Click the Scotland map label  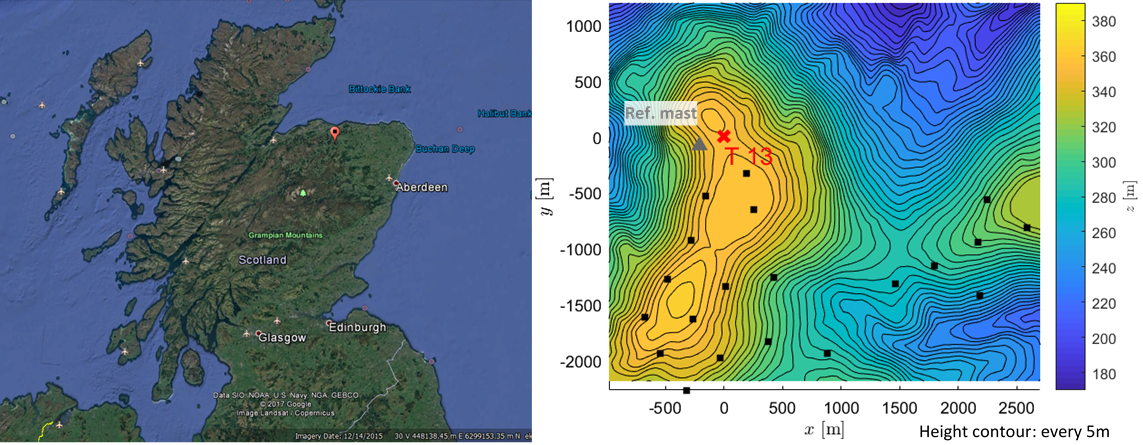pos(263,260)
